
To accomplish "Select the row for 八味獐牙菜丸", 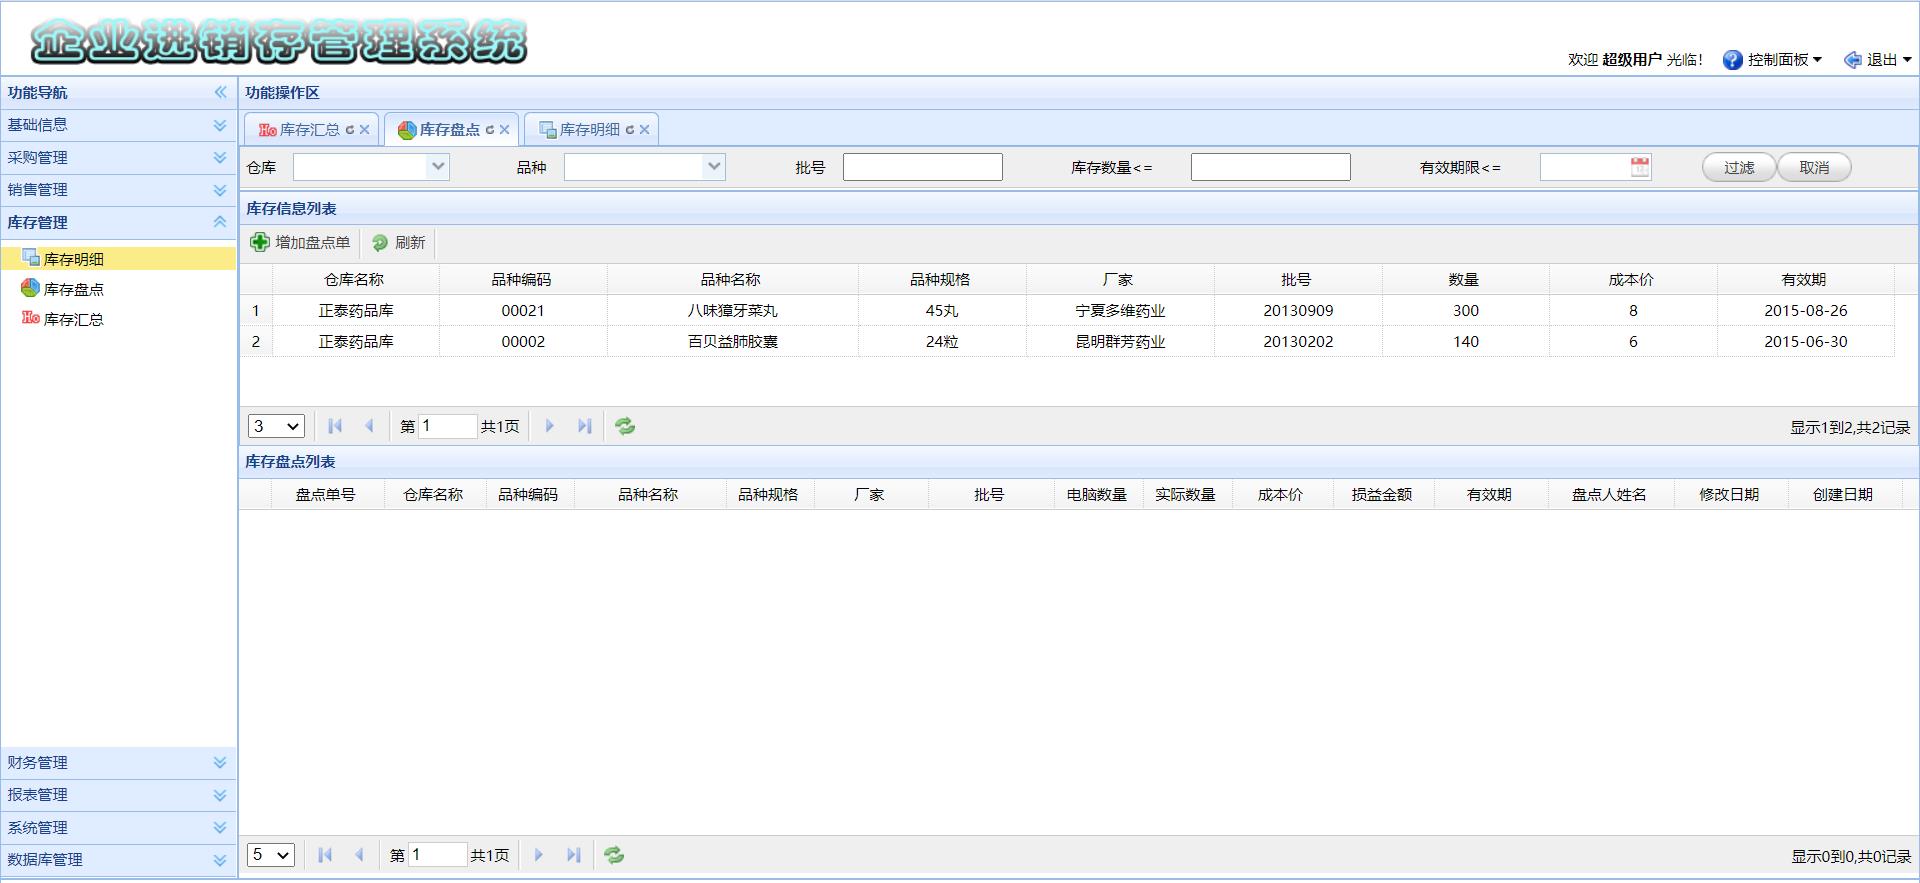I will click(x=1067, y=311).
